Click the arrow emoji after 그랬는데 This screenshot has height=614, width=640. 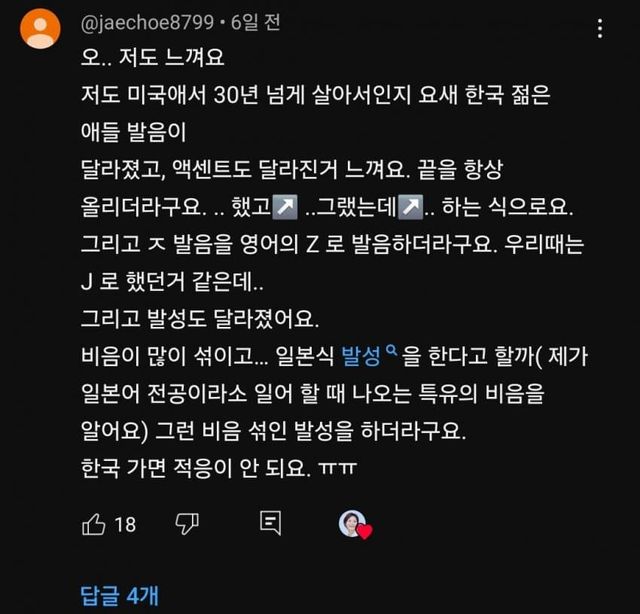click(x=410, y=207)
